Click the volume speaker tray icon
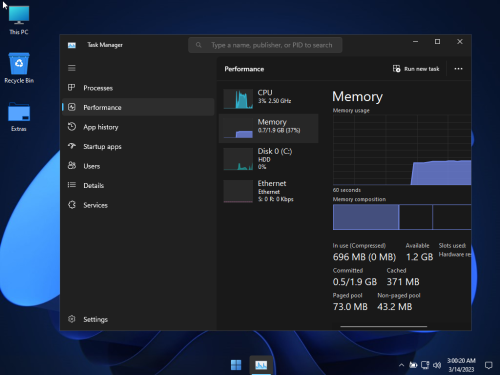500x375 pixels. (x=437, y=365)
